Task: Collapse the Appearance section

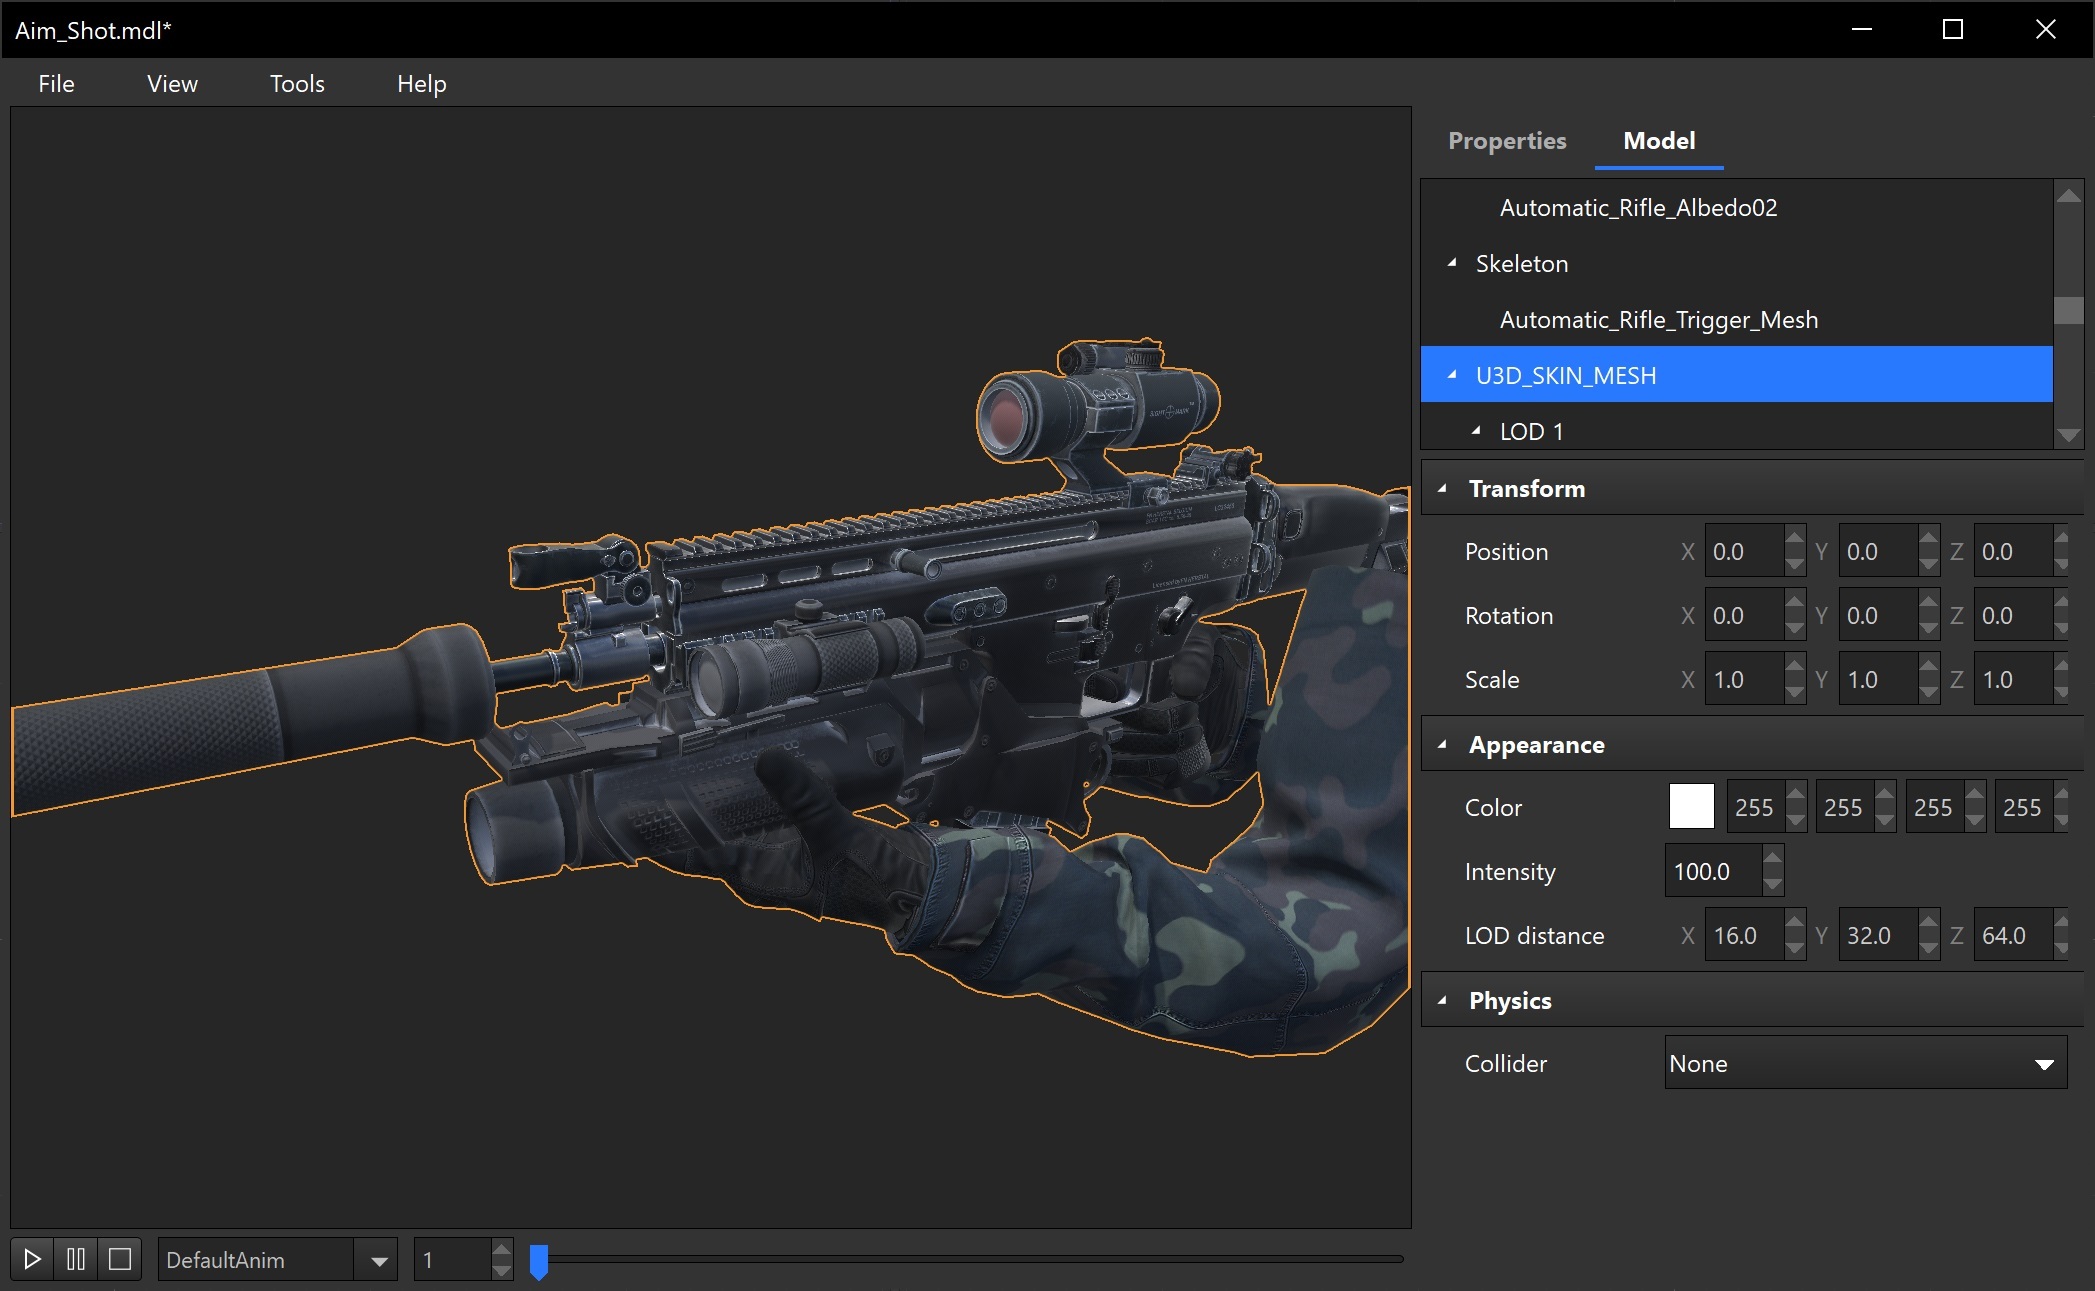Action: [1443, 744]
